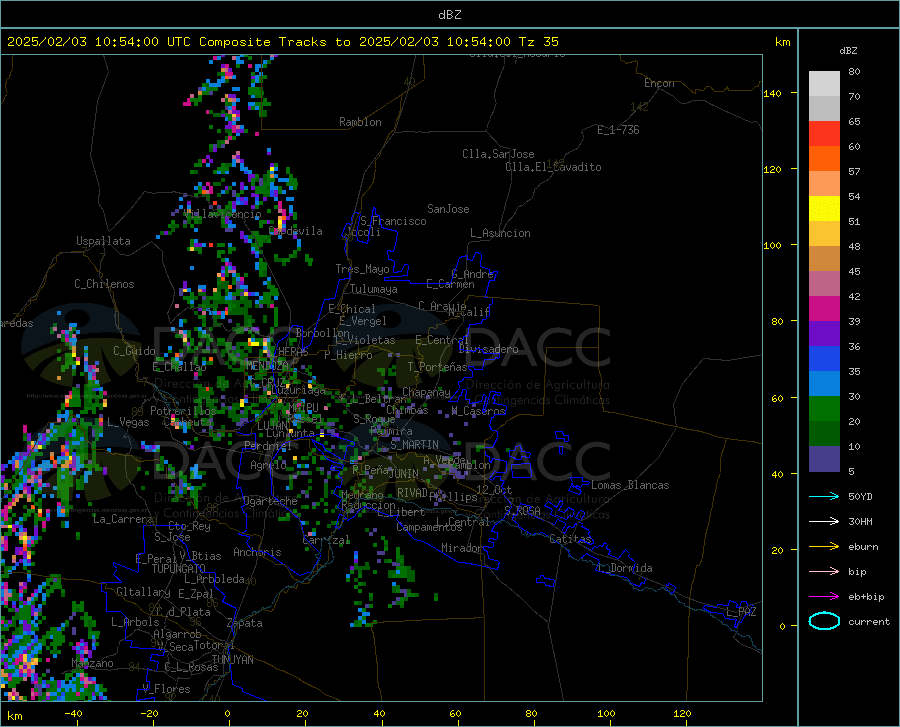Click the Clla.SanJose label
The width and height of the screenshot is (900, 727).
(498, 154)
